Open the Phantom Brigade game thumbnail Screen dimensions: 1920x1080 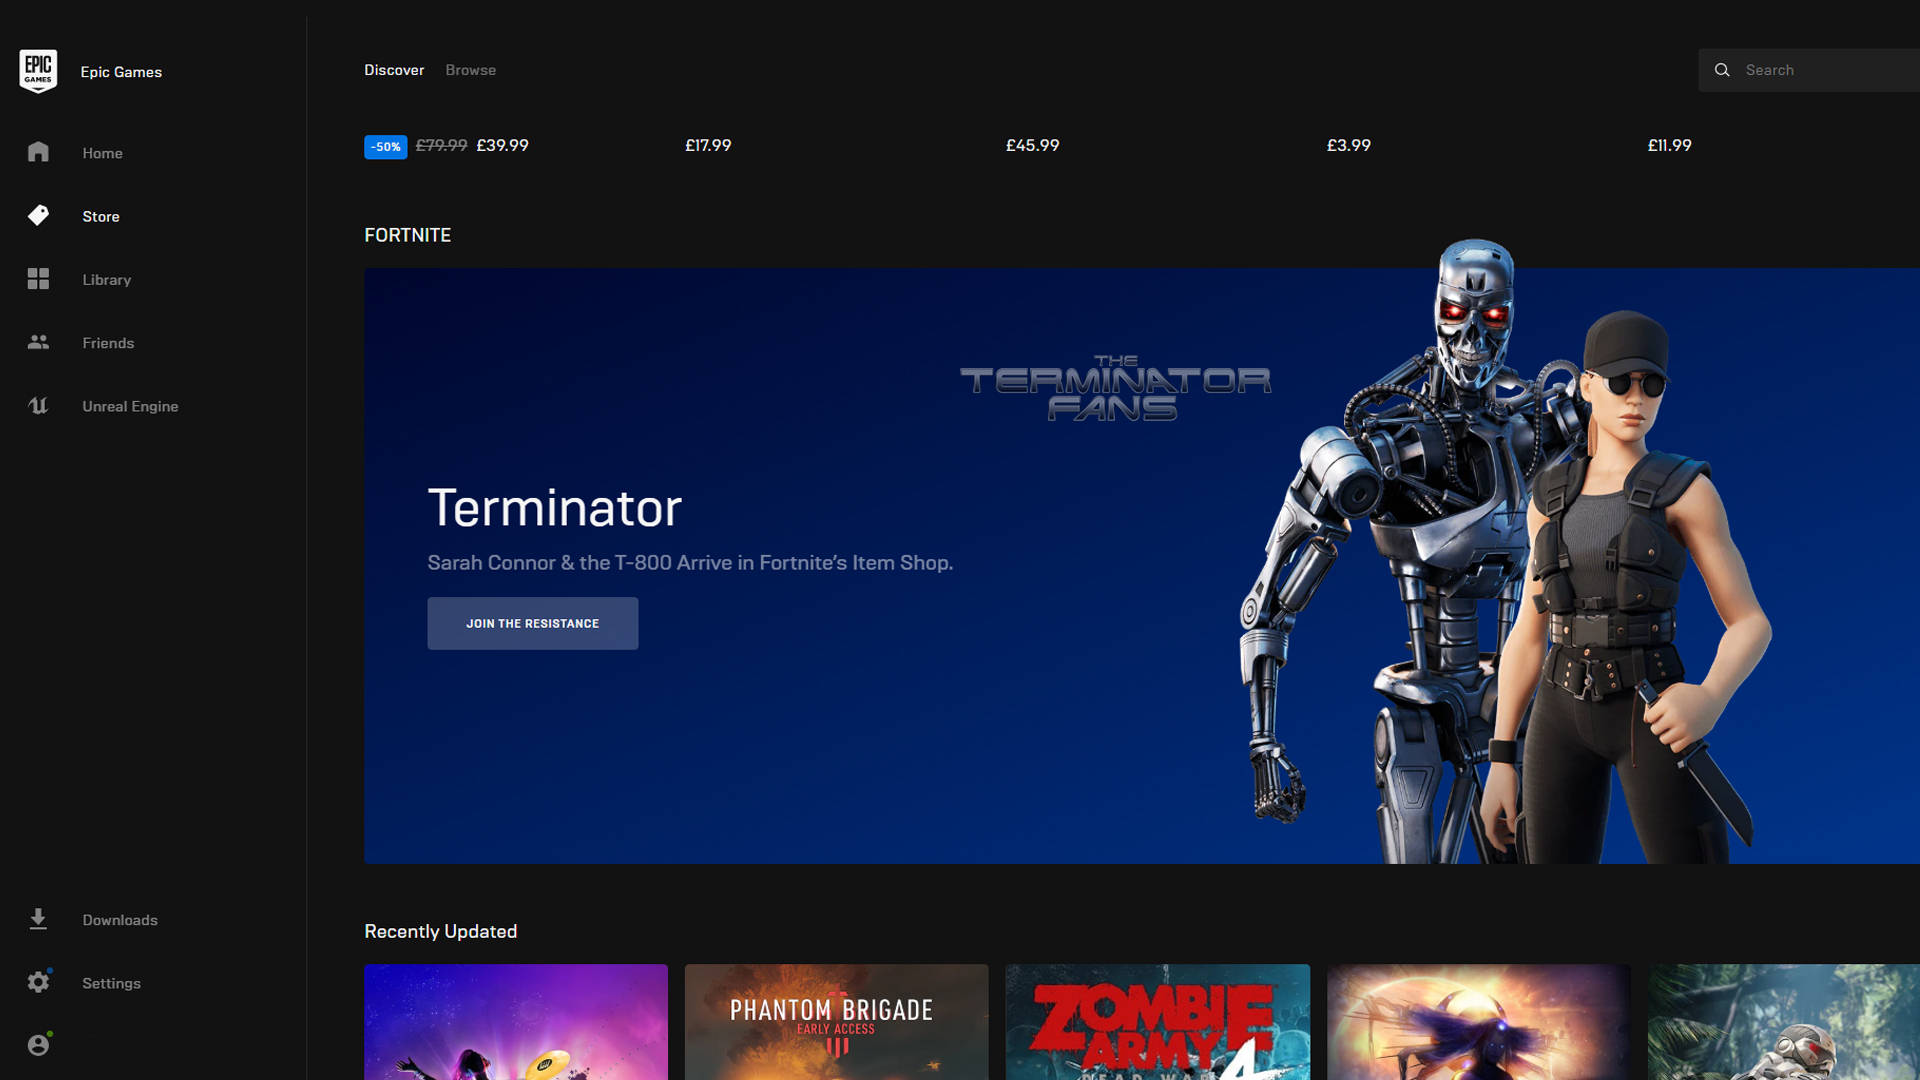[837, 1022]
